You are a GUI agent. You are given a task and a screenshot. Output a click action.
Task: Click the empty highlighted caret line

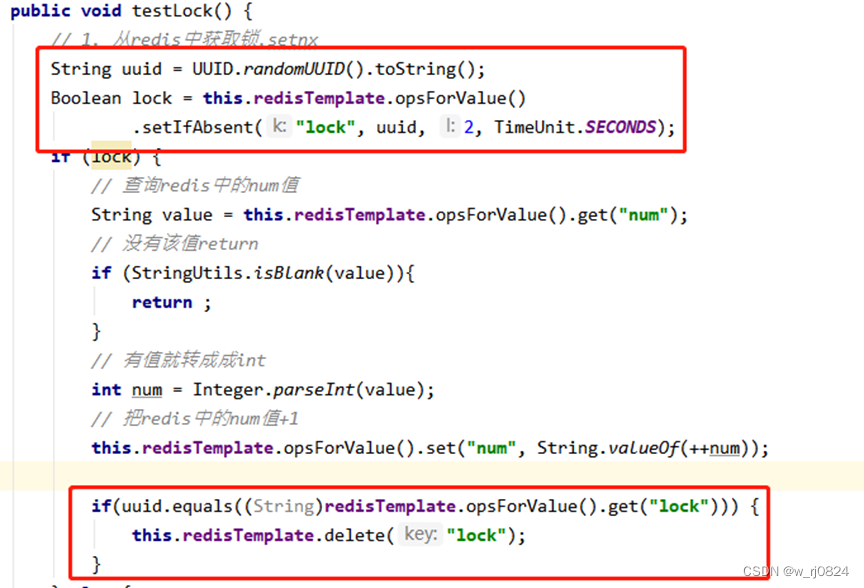[432, 476]
